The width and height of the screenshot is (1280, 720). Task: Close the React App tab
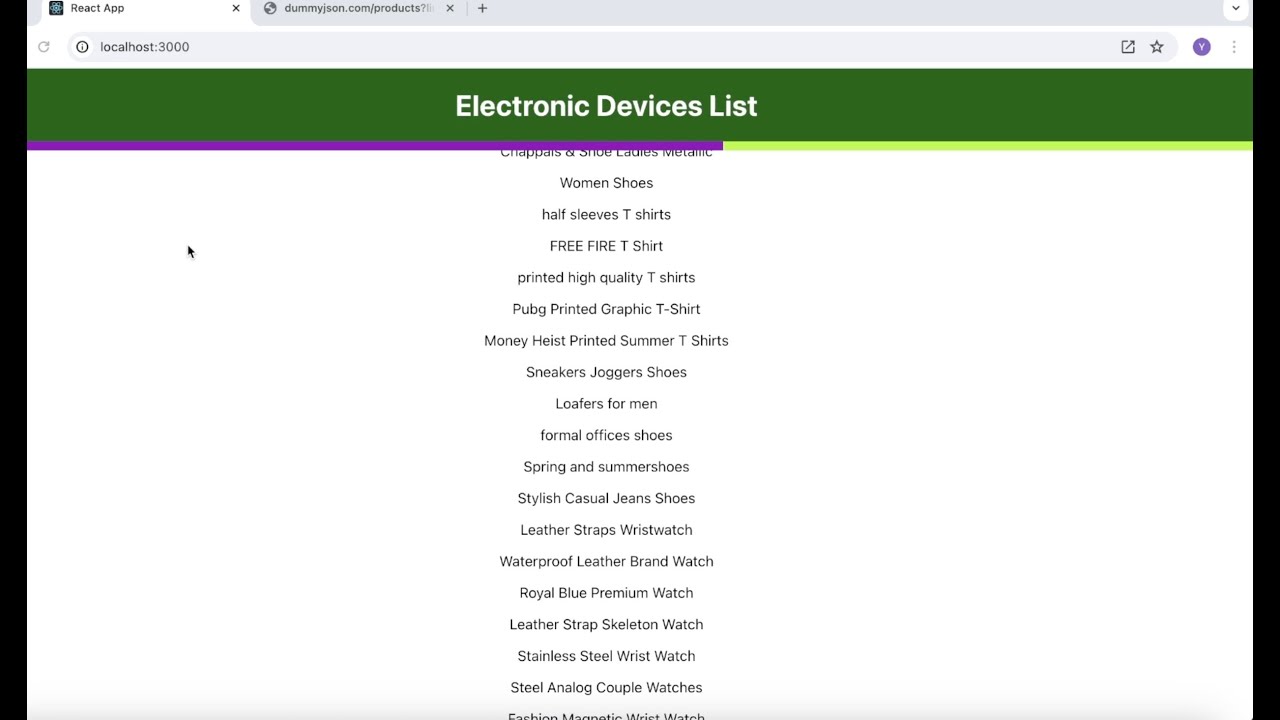point(236,8)
